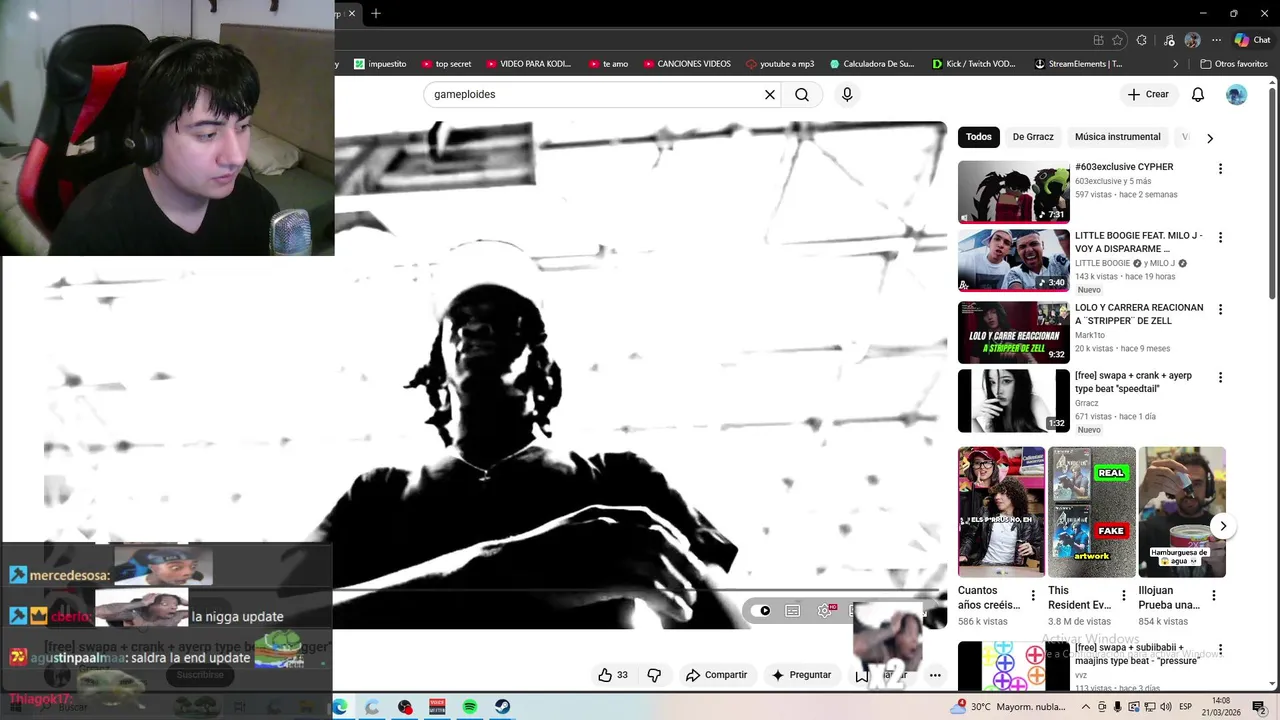Open impuestito bookmark

pyautogui.click(x=380, y=64)
